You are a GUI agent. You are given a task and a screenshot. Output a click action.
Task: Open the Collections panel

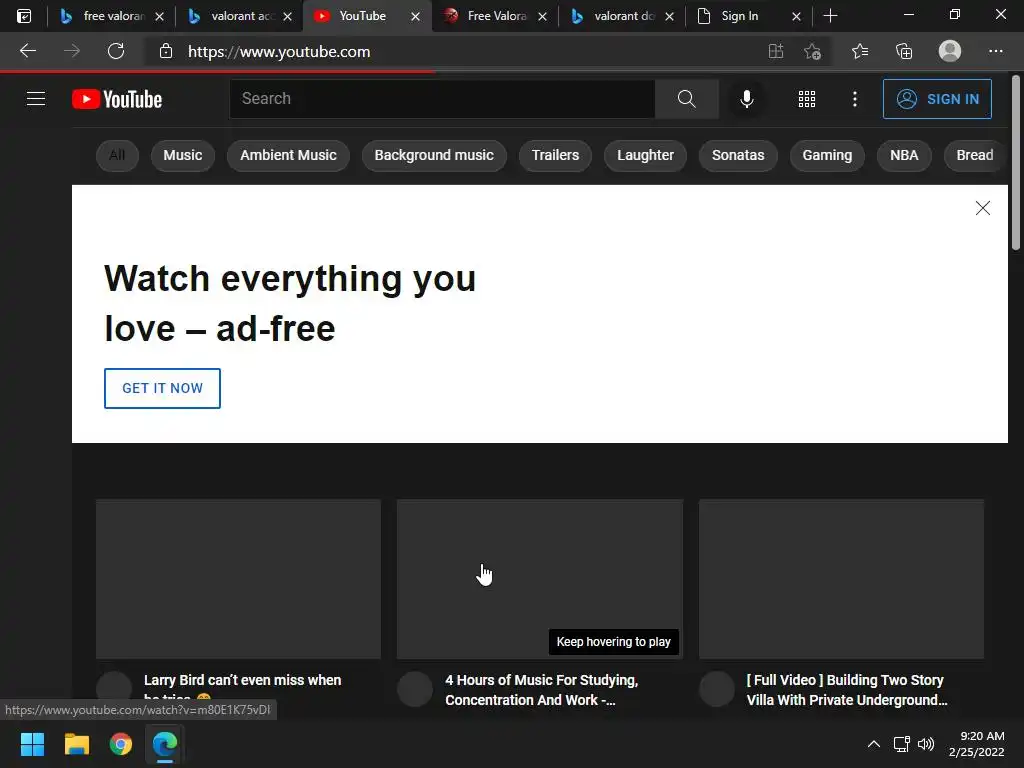point(904,51)
